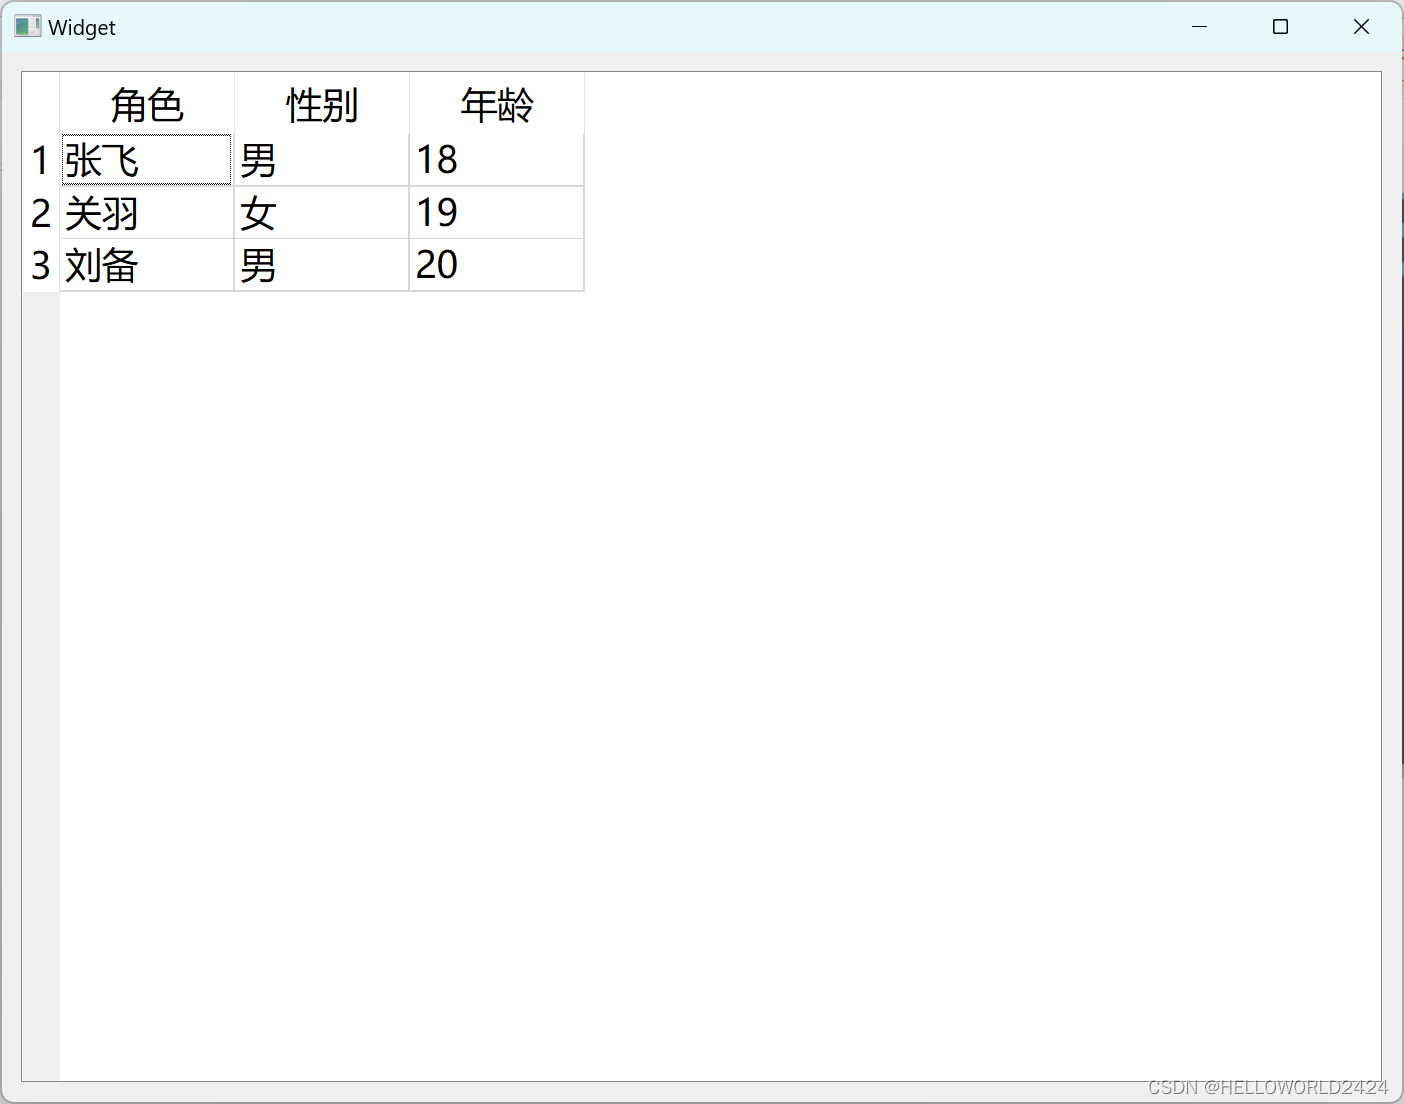Click the Widget window app icon
Viewport: 1404px width, 1104px height.
pos(28,27)
